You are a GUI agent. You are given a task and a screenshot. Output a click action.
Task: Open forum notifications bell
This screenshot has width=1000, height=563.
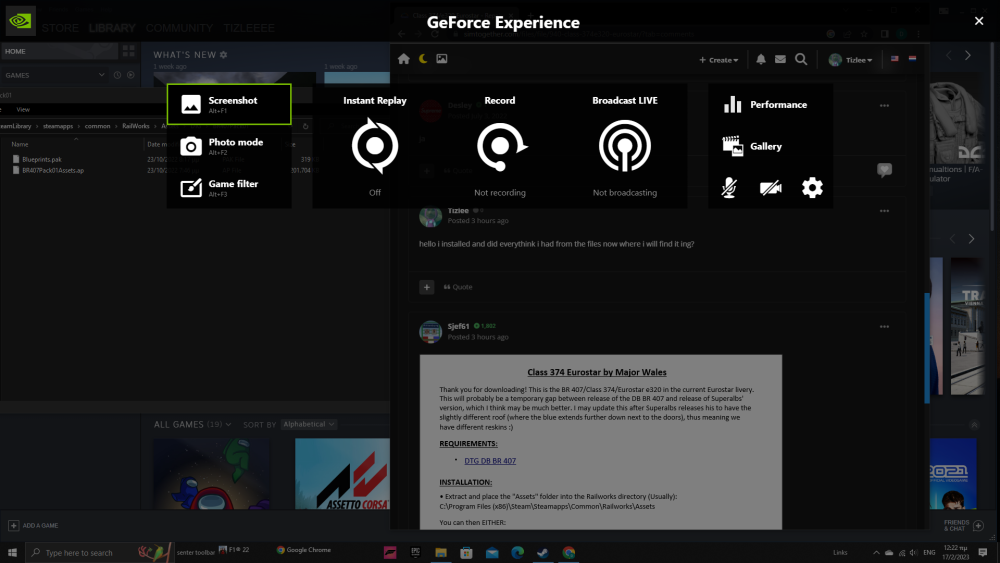point(761,59)
